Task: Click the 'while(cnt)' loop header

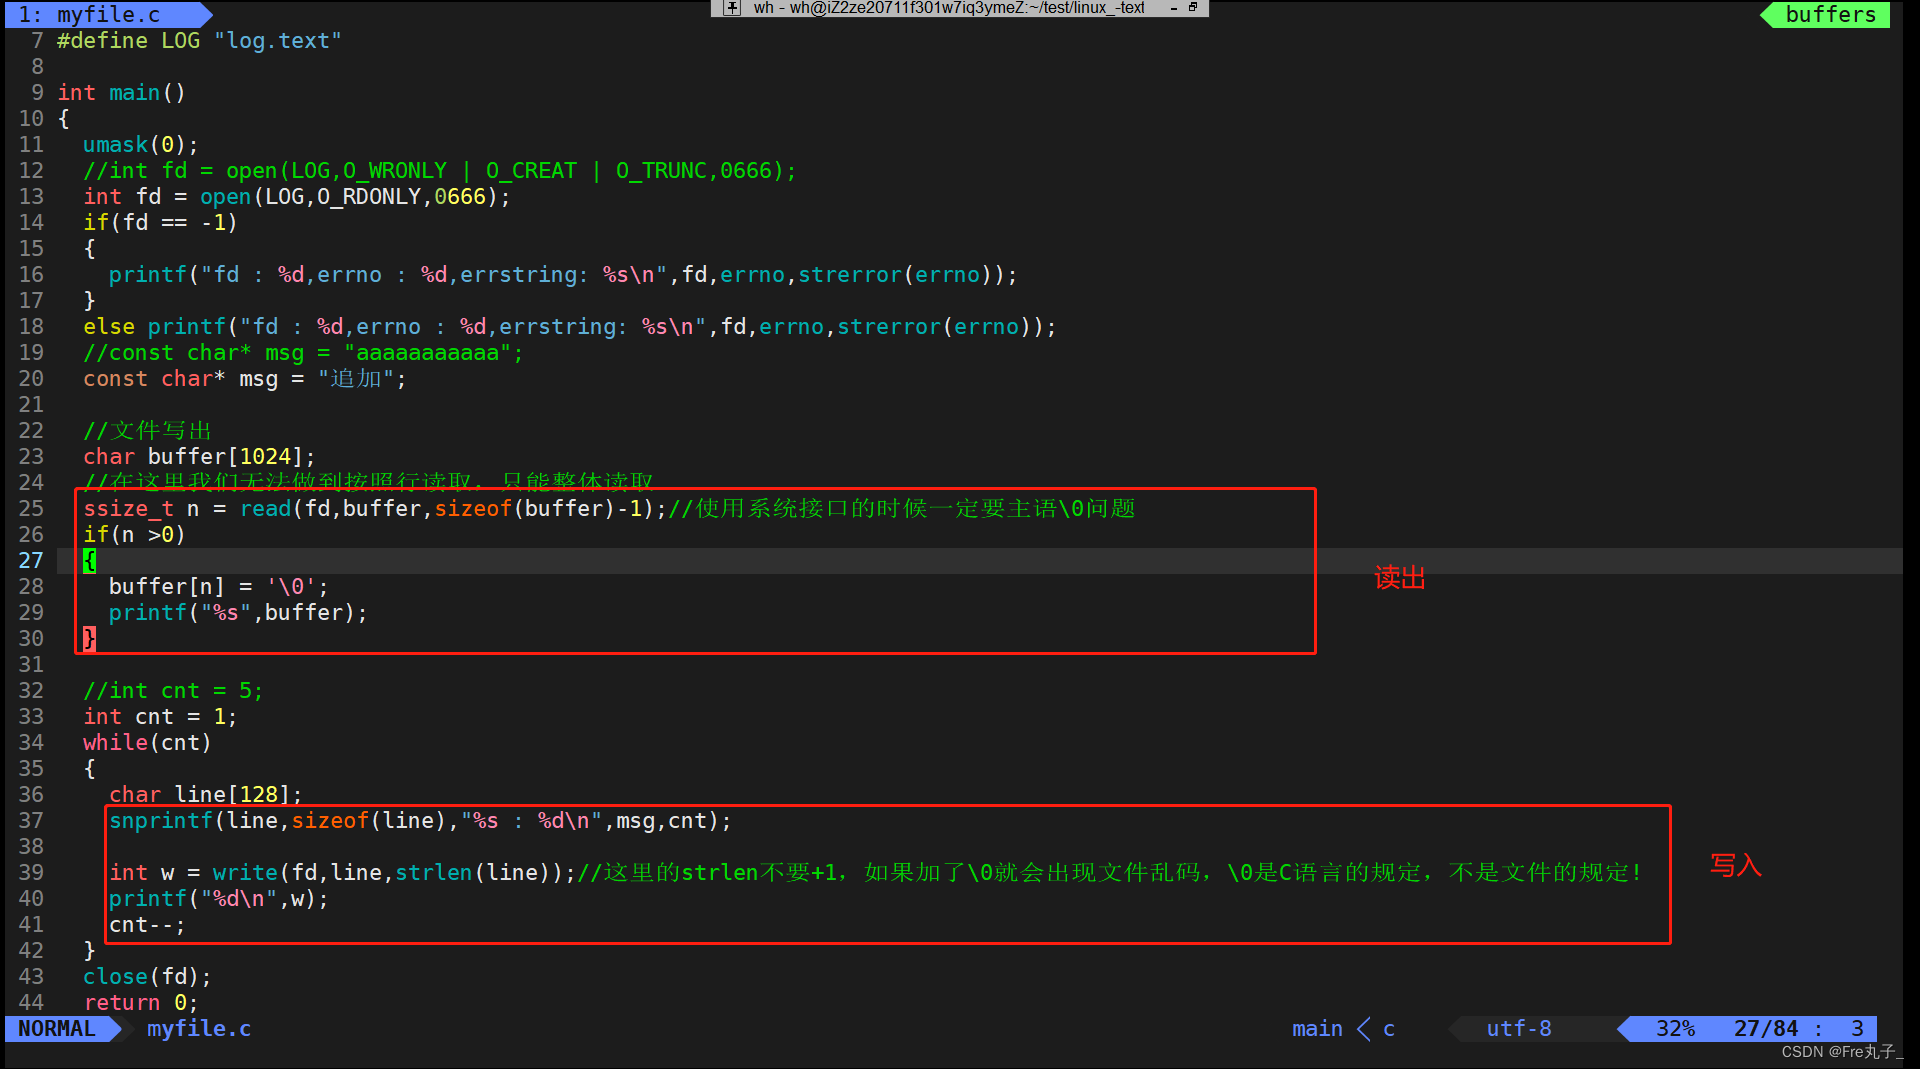Action: 147,743
